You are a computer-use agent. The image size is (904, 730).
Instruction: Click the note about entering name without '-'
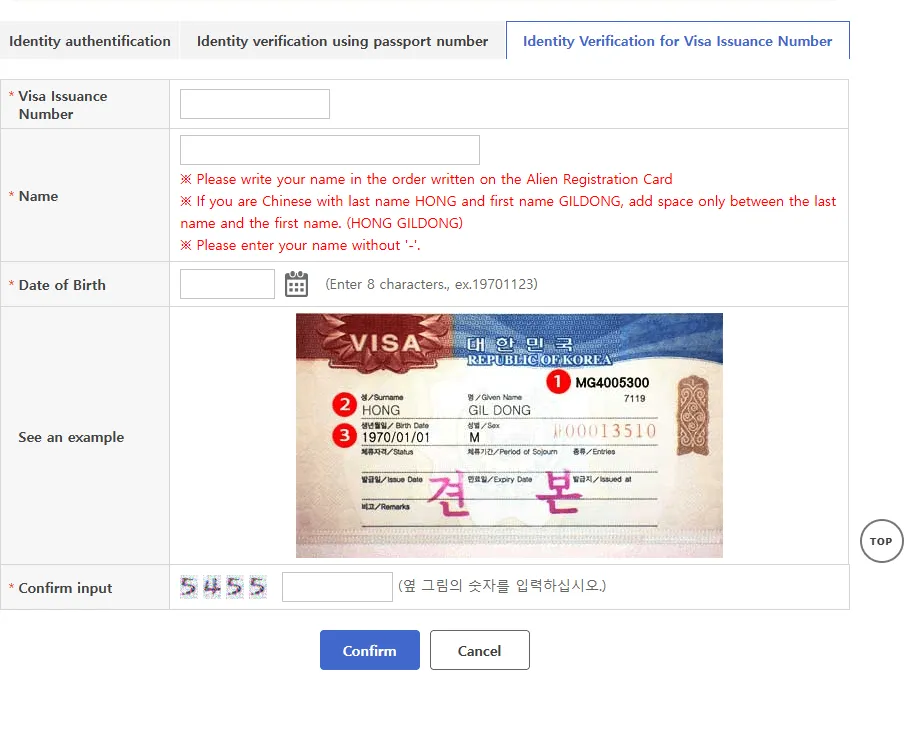300,245
